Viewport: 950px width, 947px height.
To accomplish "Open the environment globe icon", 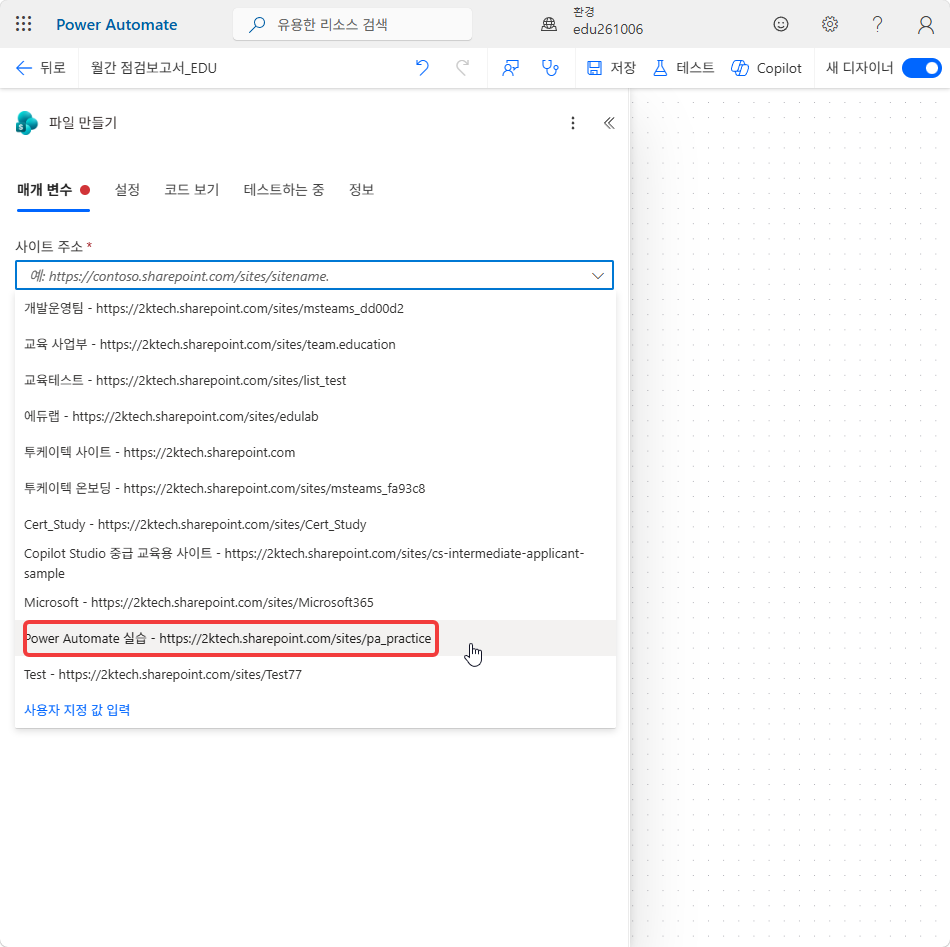I will pos(549,24).
